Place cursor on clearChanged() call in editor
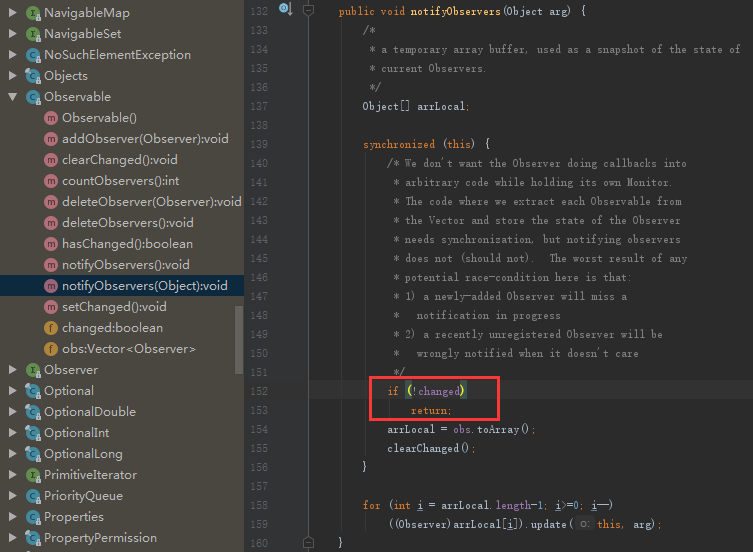The width and height of the screenshot is (753, 552). click(430, 448)
